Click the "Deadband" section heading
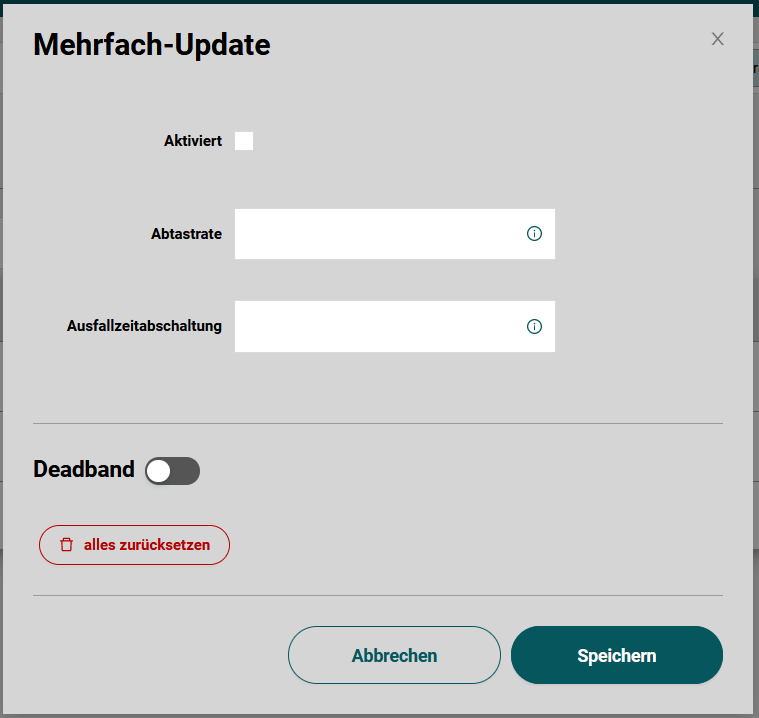The height and width of the screenshot is (718, 759). (84, 469)
